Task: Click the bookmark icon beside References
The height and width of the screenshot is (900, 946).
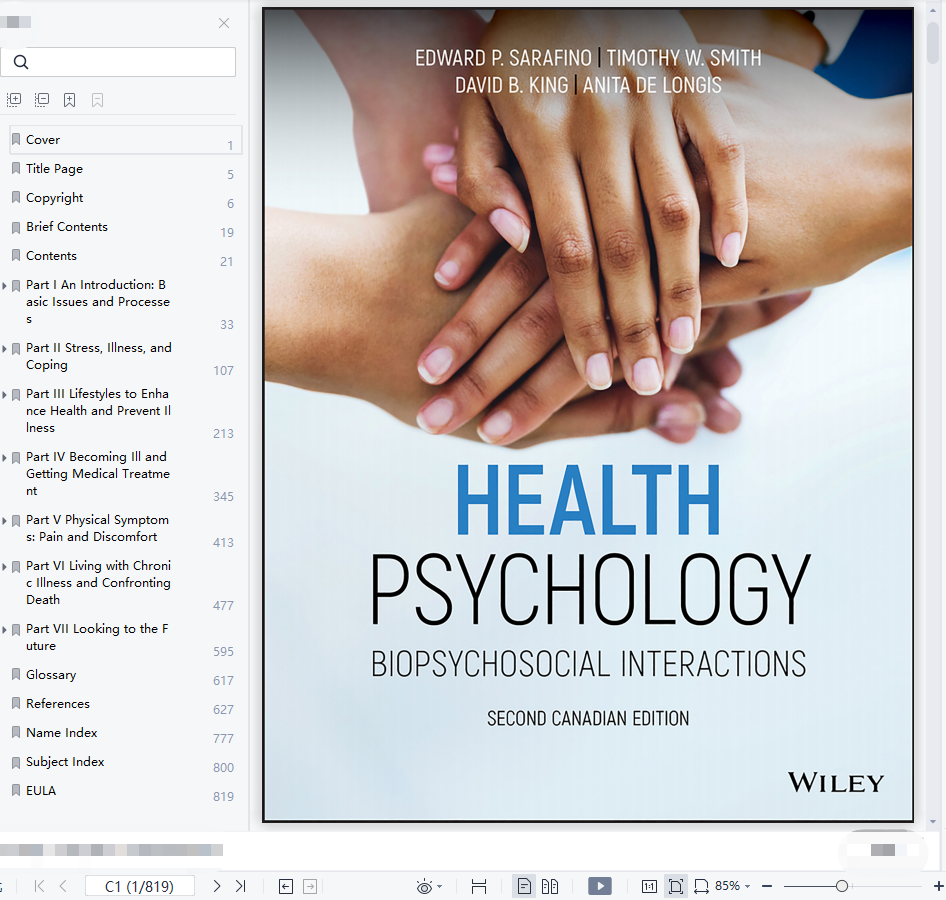Action: click(x=16, y=704)
